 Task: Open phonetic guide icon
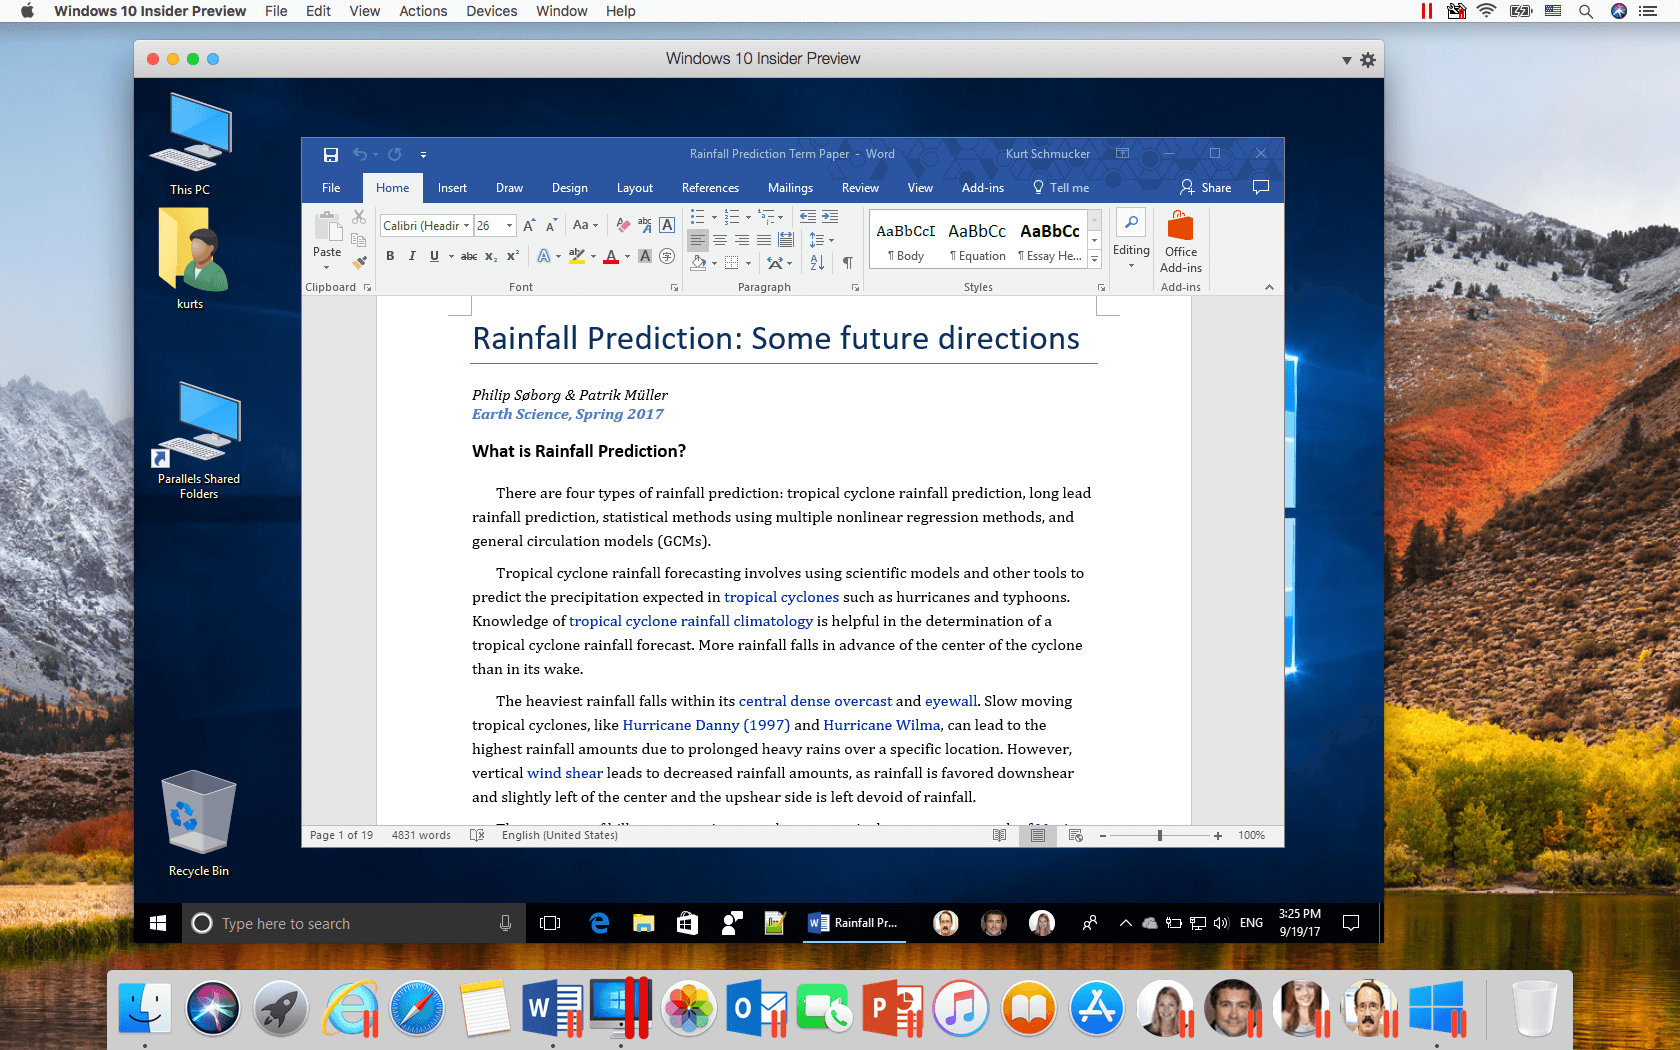click(645, 225)
